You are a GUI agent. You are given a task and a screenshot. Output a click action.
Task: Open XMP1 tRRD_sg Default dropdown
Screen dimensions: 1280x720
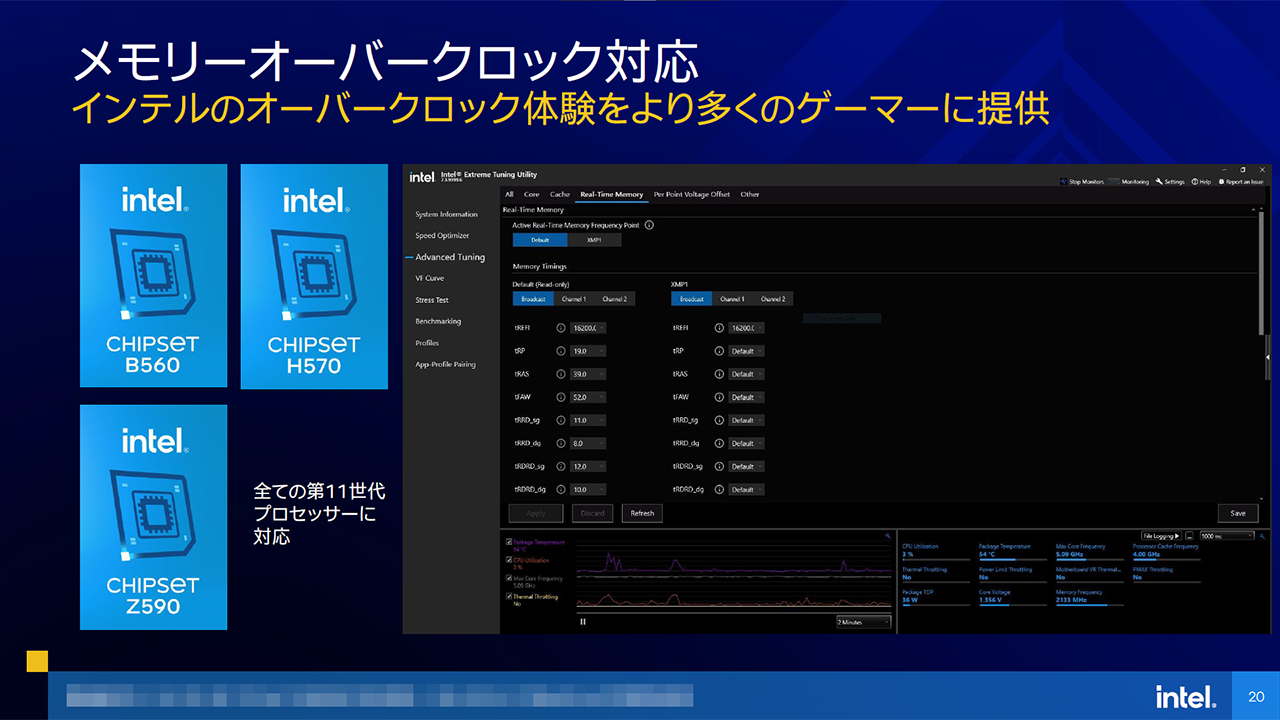(746, 420)
